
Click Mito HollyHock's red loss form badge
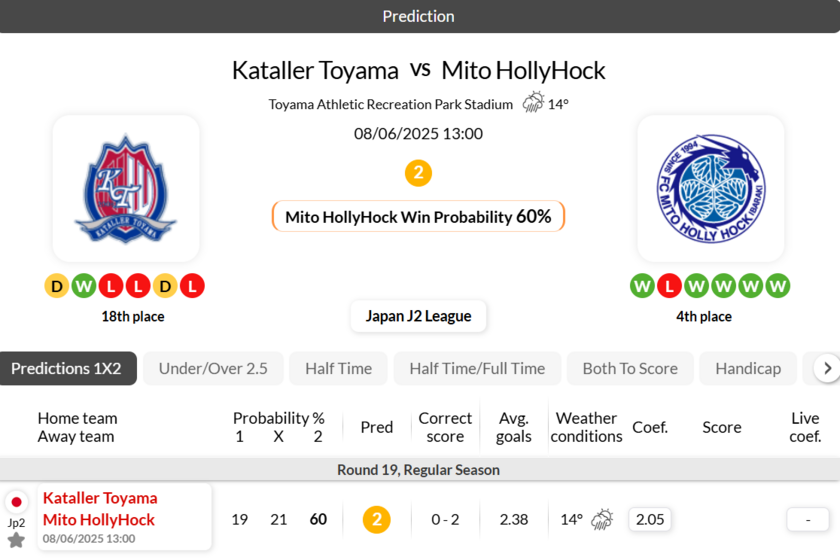click(x=669, y=287)
